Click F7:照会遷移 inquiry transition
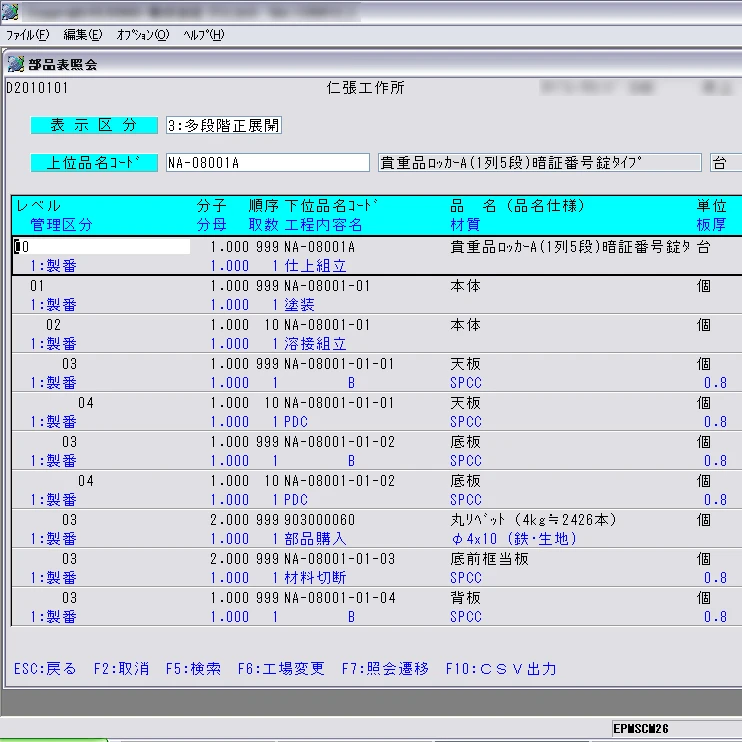The image size is (742, 742). [385, 669]
